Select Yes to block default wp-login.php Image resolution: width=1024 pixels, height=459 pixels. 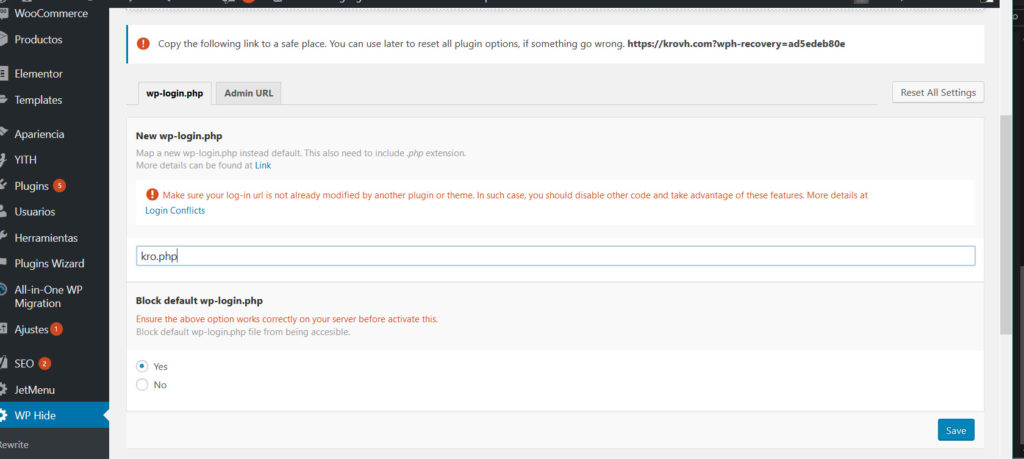click(142, 366)
